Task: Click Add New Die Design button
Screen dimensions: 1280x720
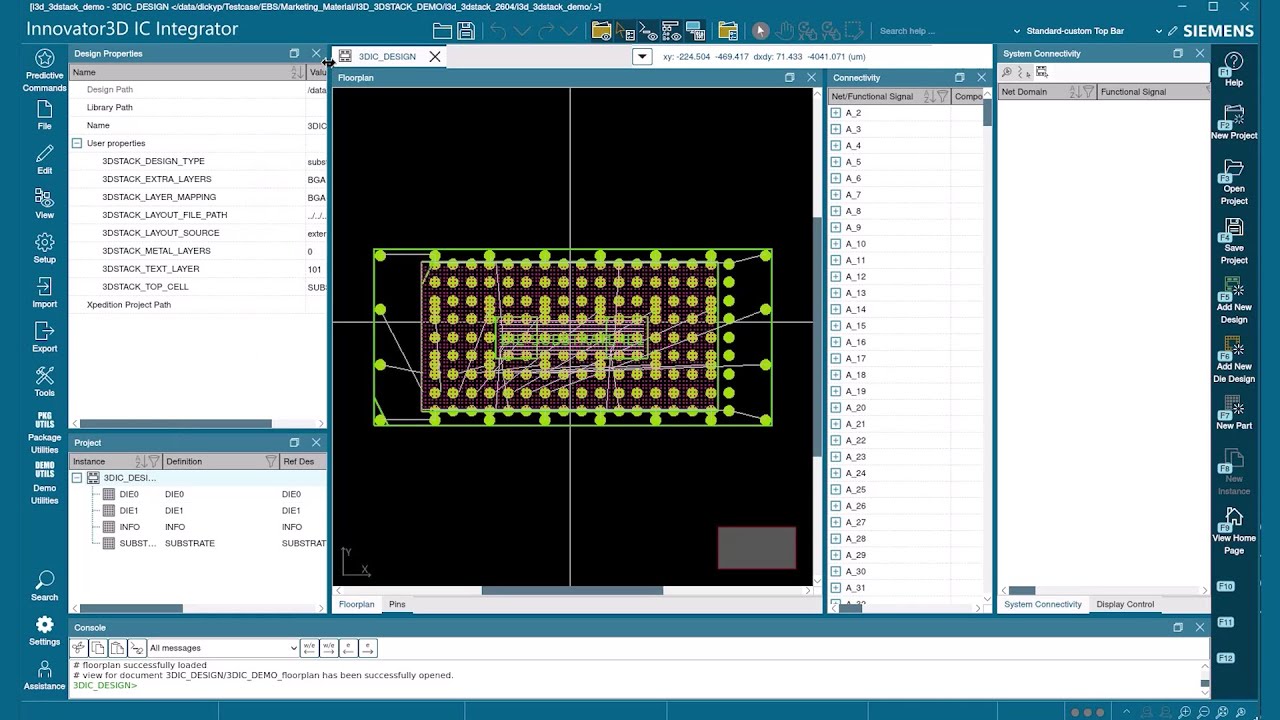Action: click(1234, 360)
